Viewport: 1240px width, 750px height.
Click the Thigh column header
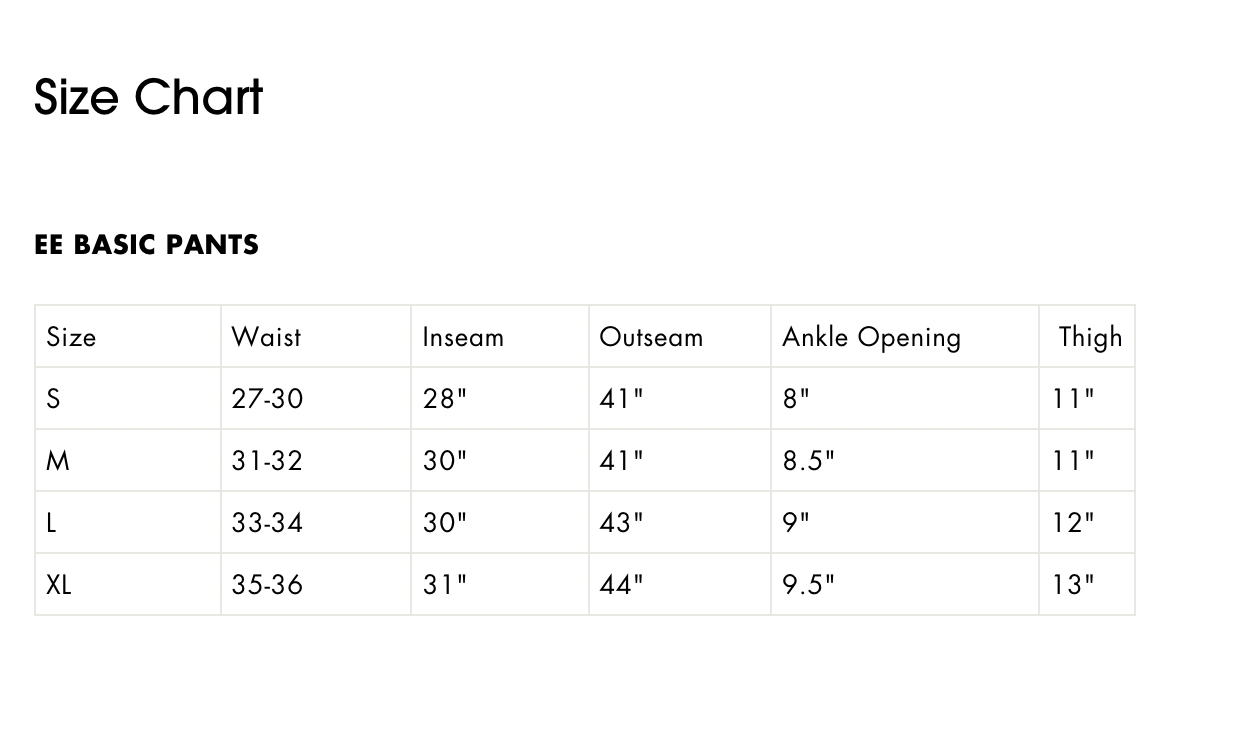point(1091,338)
